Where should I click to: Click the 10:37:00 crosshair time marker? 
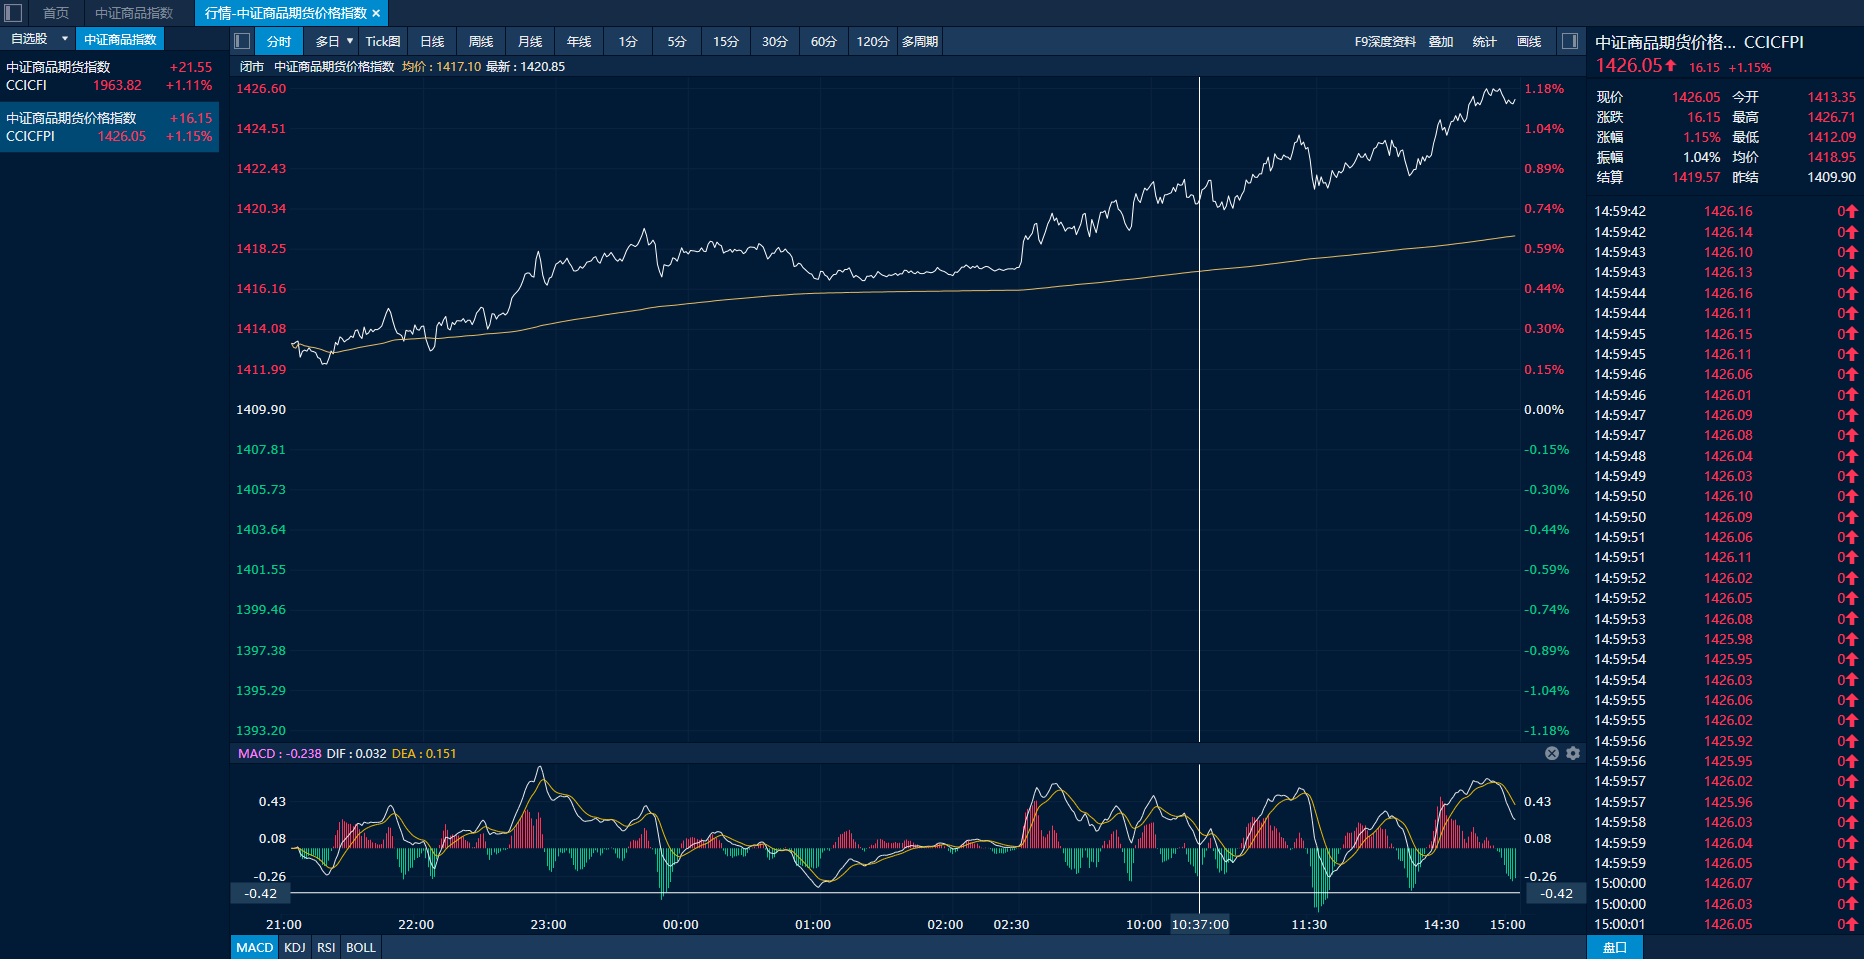[x=1200, y=924]
